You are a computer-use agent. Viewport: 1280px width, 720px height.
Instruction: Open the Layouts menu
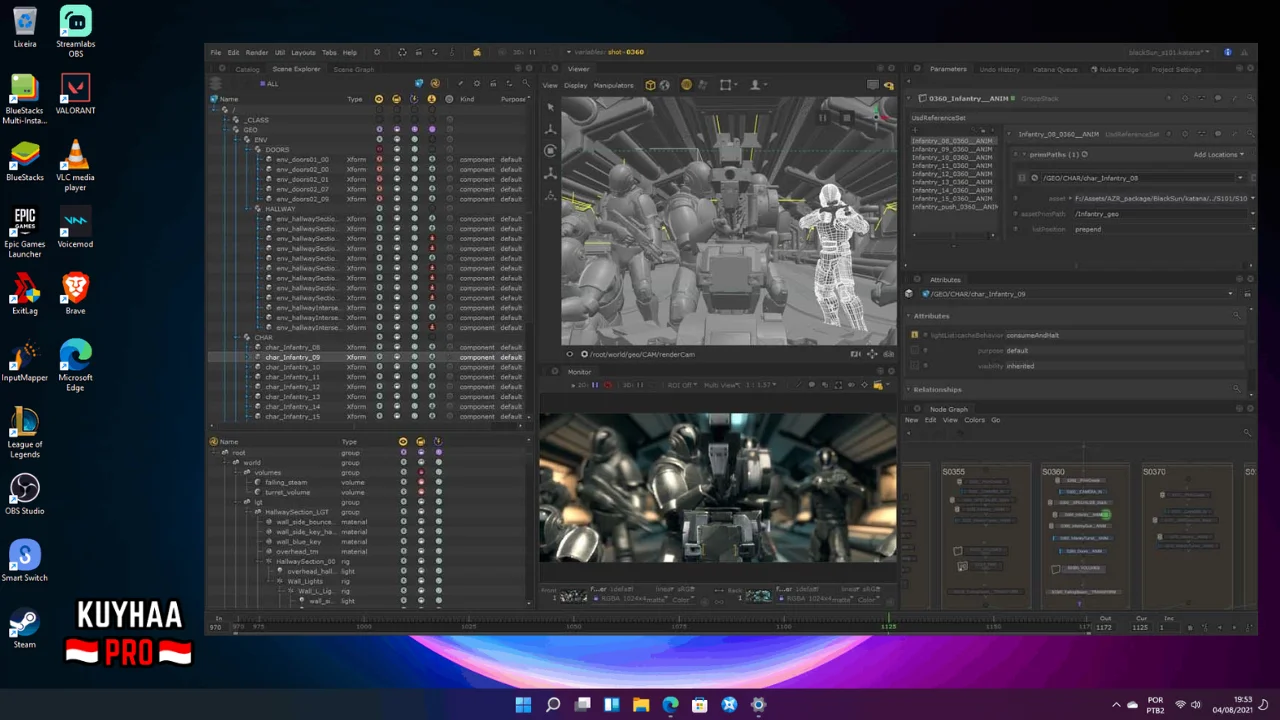click(303, 52)
